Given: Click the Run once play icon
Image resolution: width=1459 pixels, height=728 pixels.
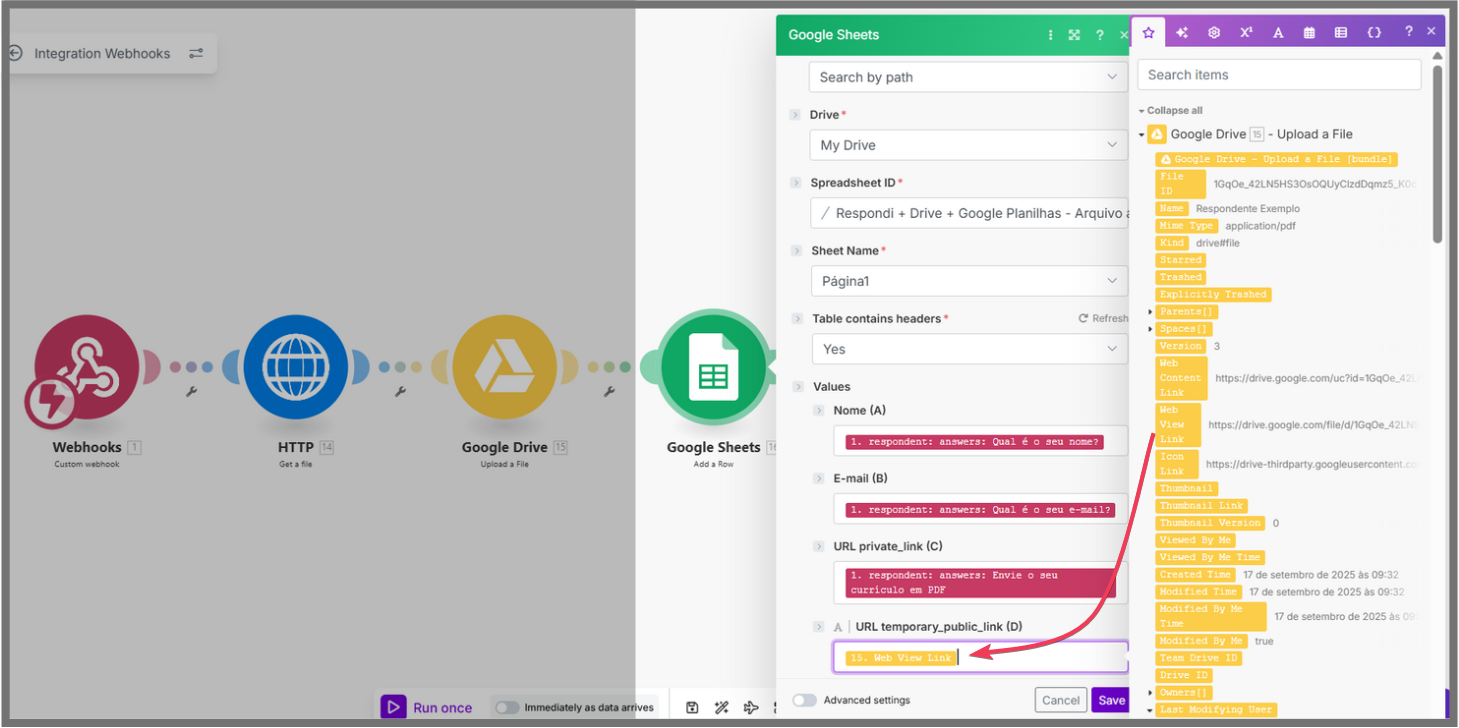Looking at the screenshot, I should point(393,707).
